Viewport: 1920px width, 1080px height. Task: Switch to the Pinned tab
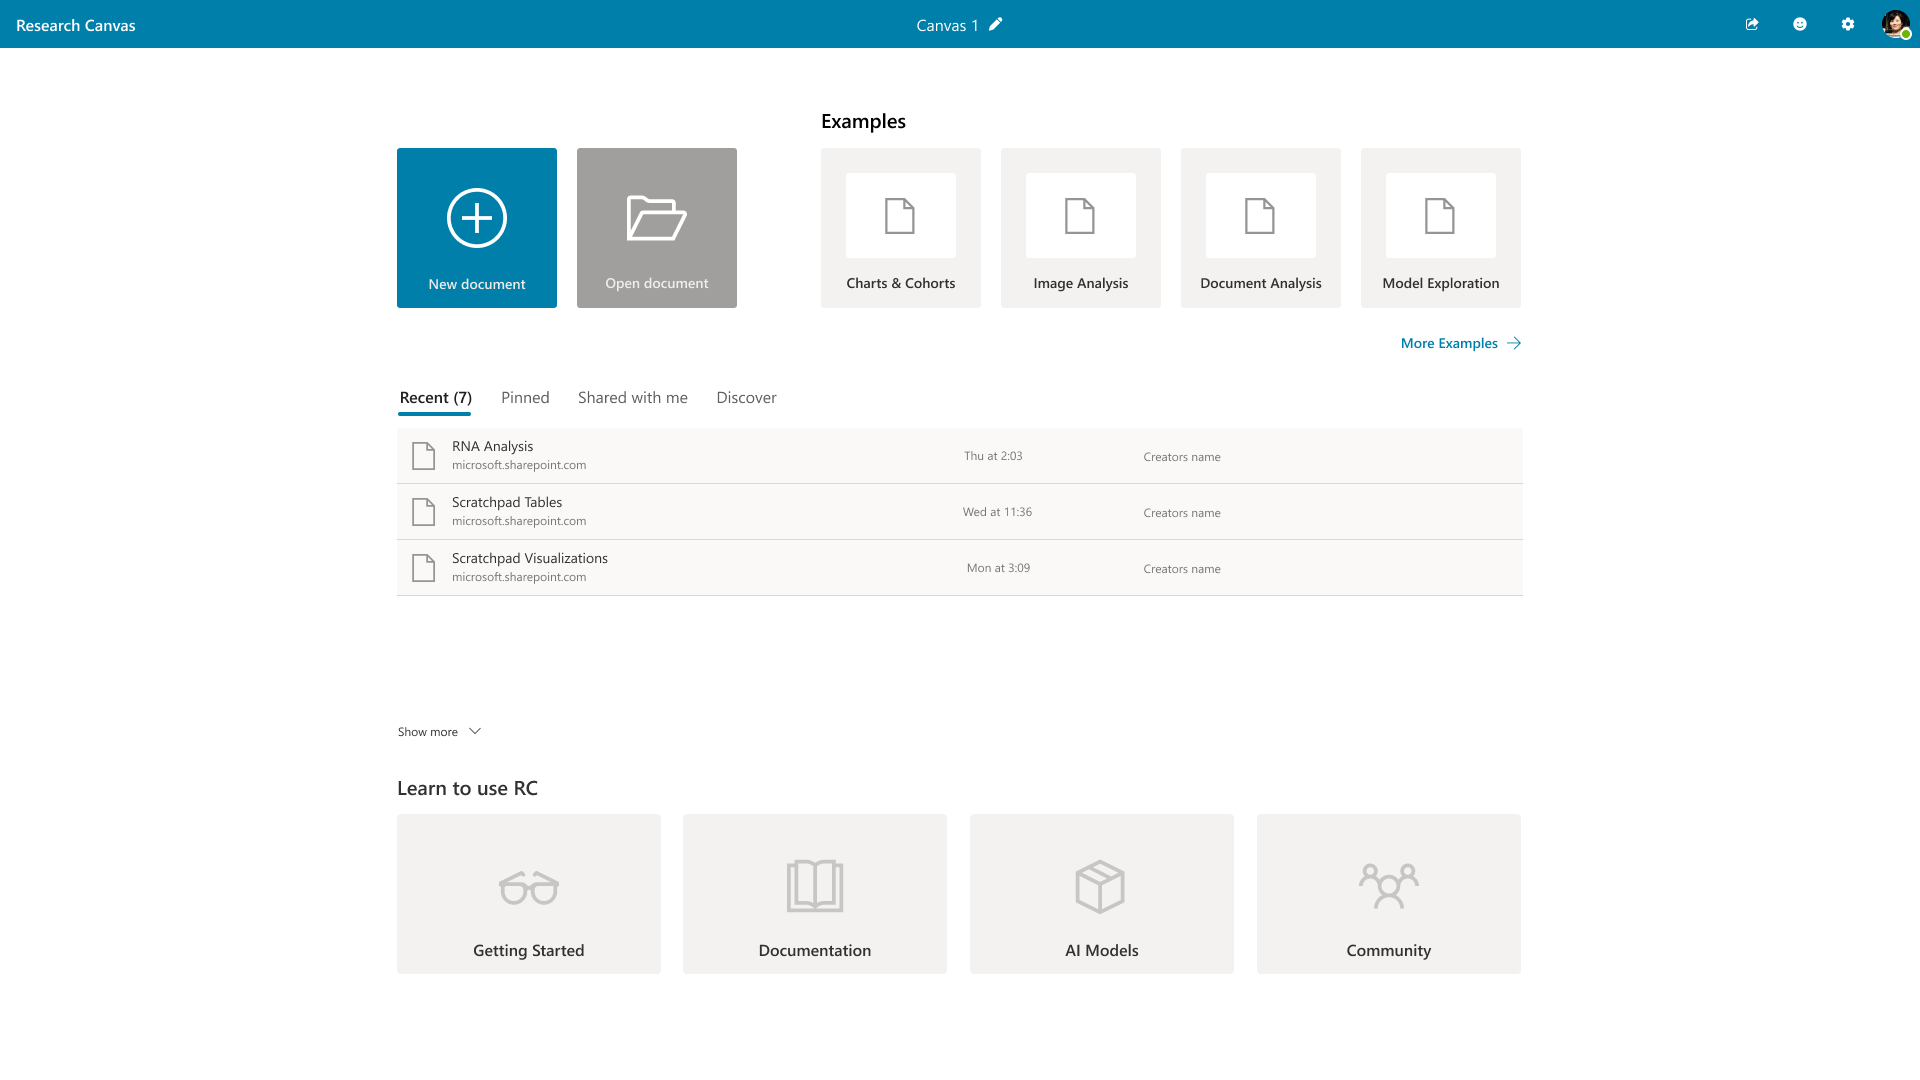[x=525, y=398]
